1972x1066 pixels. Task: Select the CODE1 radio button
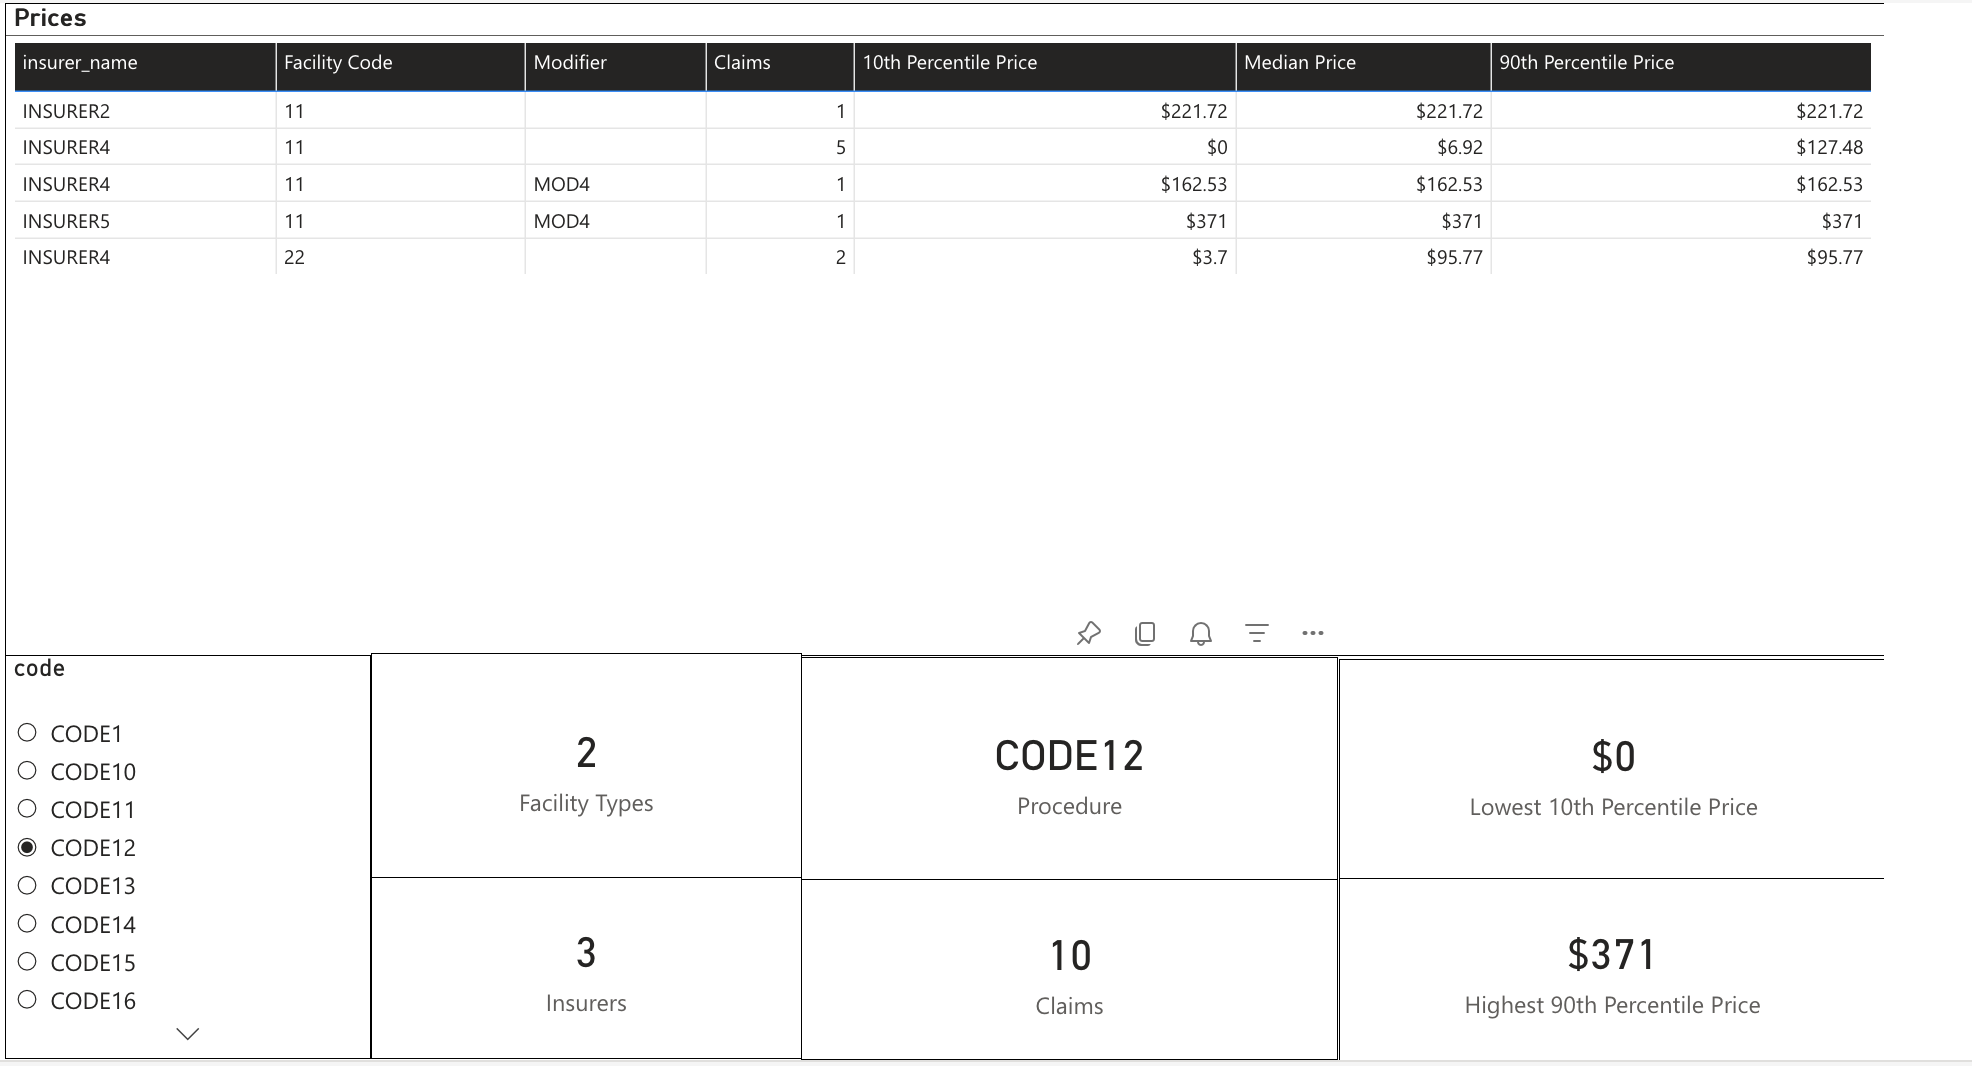tap(28, 733)
